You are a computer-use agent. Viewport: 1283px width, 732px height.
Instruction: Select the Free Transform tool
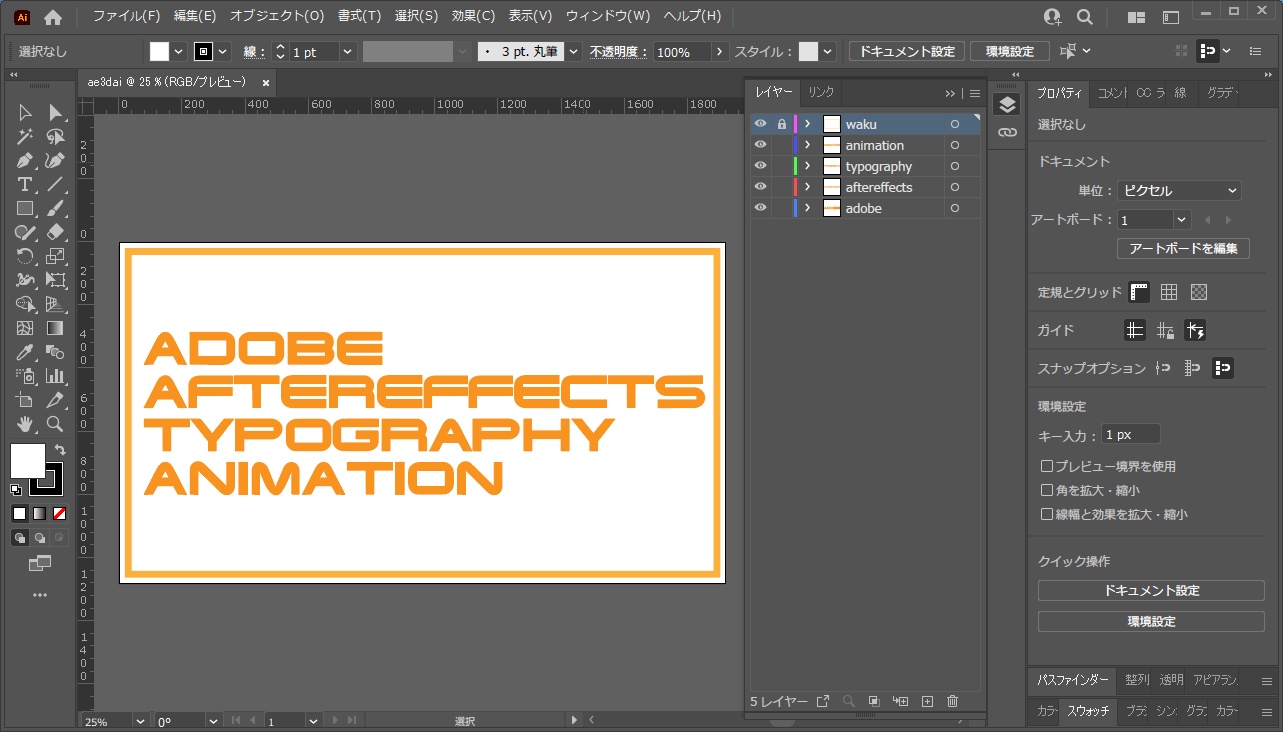click(x=56, y=281)
